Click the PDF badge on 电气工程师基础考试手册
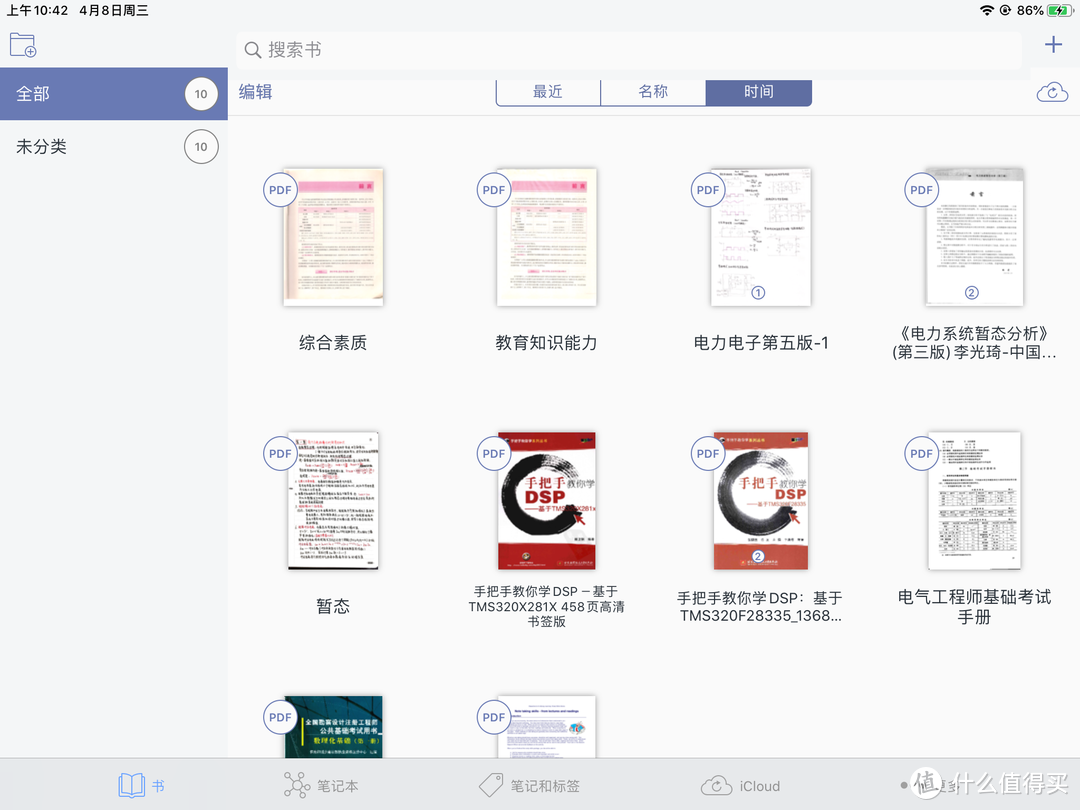The image size is (1080, 810). coord(922,454)
